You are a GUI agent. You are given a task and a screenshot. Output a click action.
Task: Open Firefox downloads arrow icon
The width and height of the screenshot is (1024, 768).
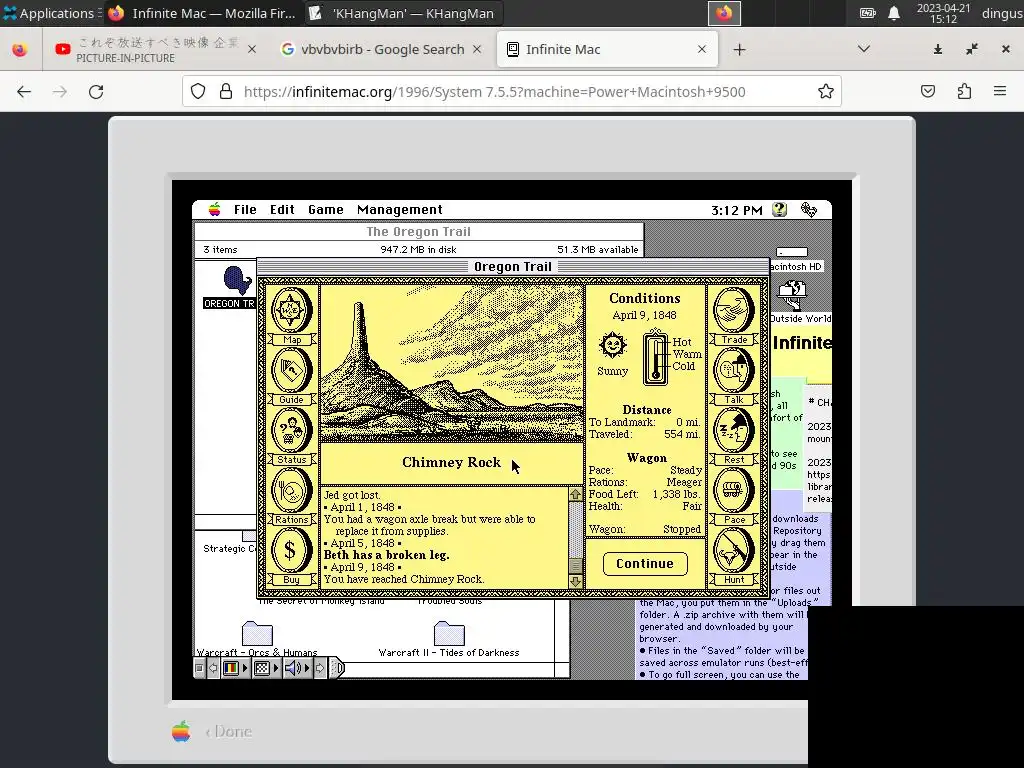pos(938,49)
